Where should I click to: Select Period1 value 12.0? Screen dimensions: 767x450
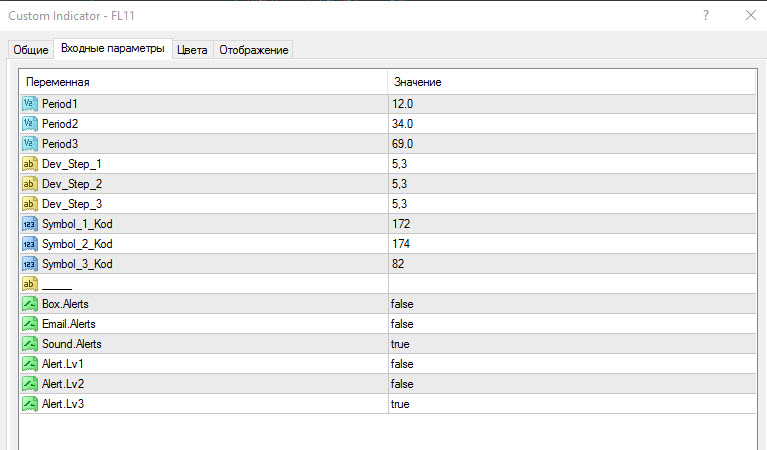pos(402,104)
